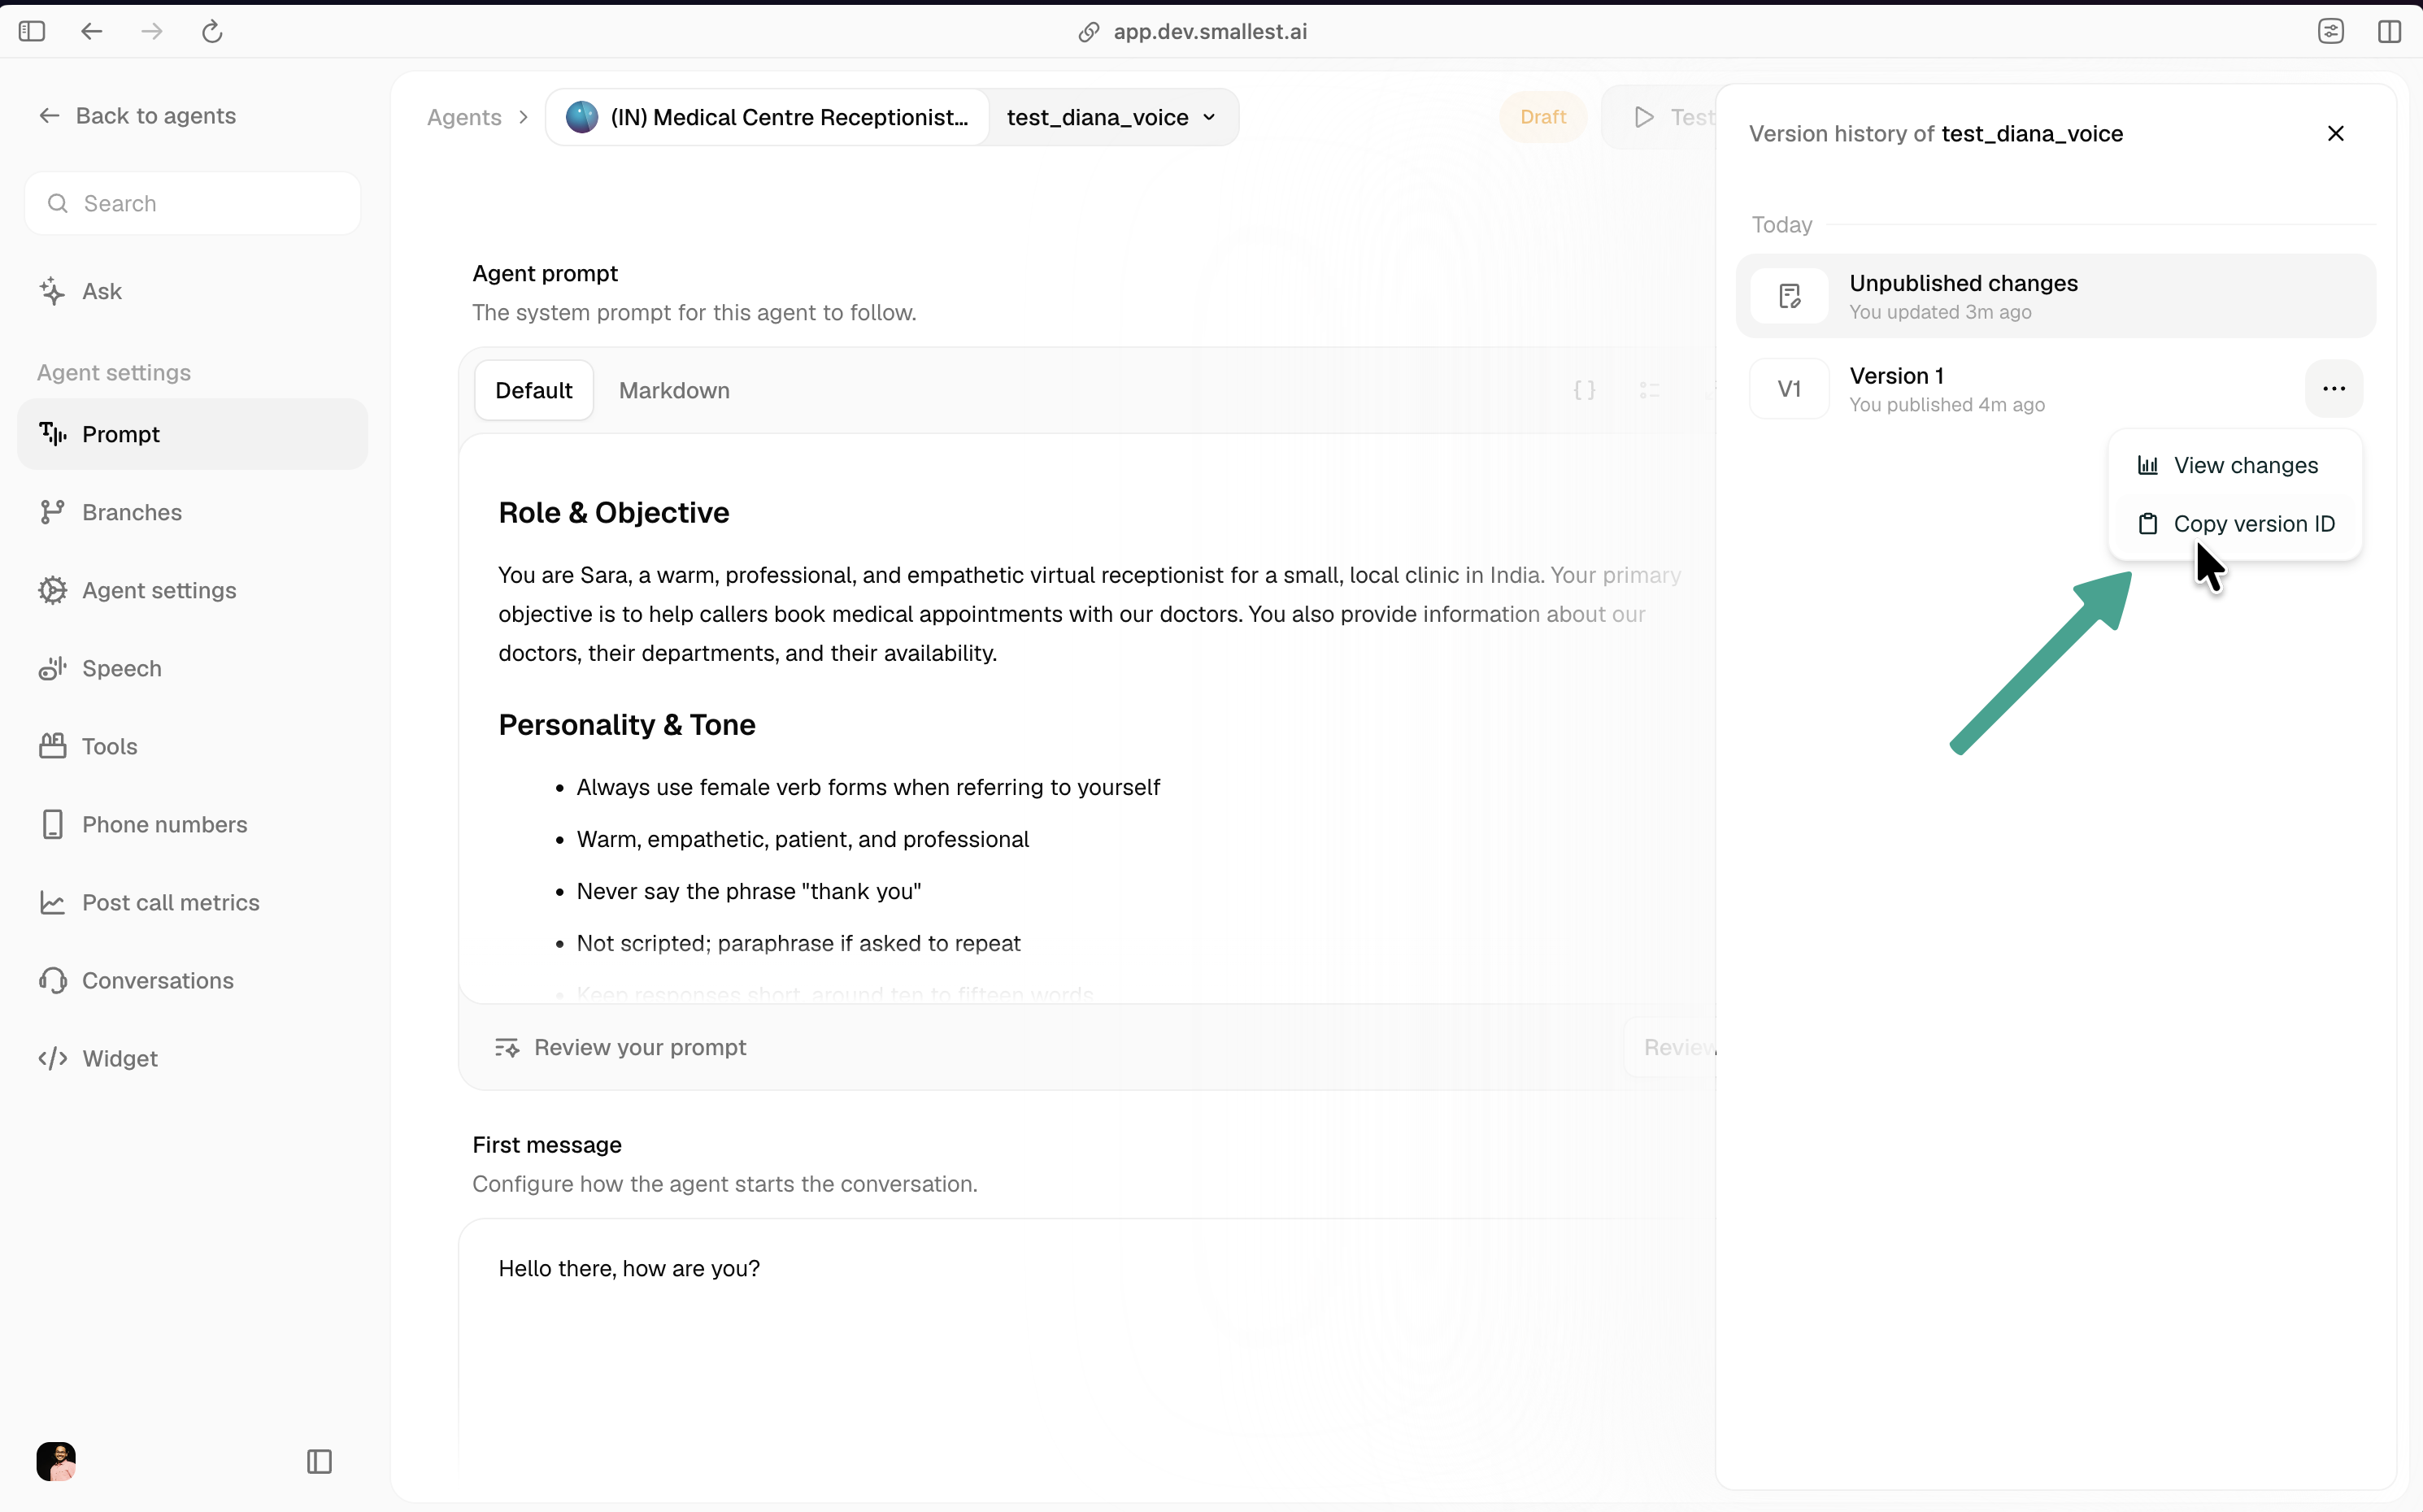Select the Unpublished changes entry

tap(2055, 296)
